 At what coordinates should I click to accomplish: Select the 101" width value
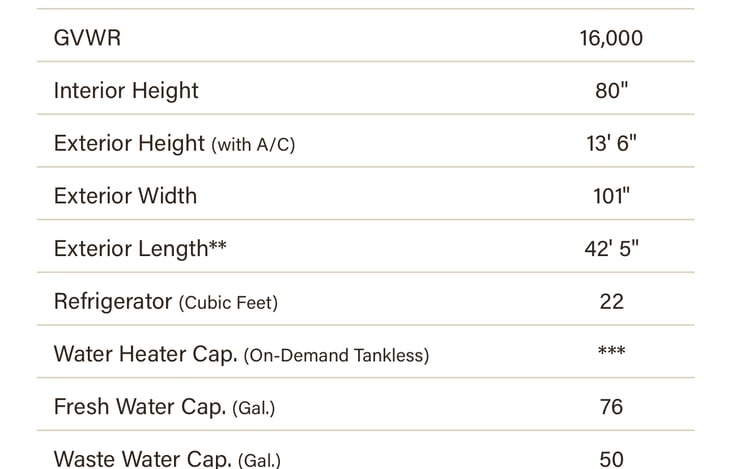coord(611,196)
